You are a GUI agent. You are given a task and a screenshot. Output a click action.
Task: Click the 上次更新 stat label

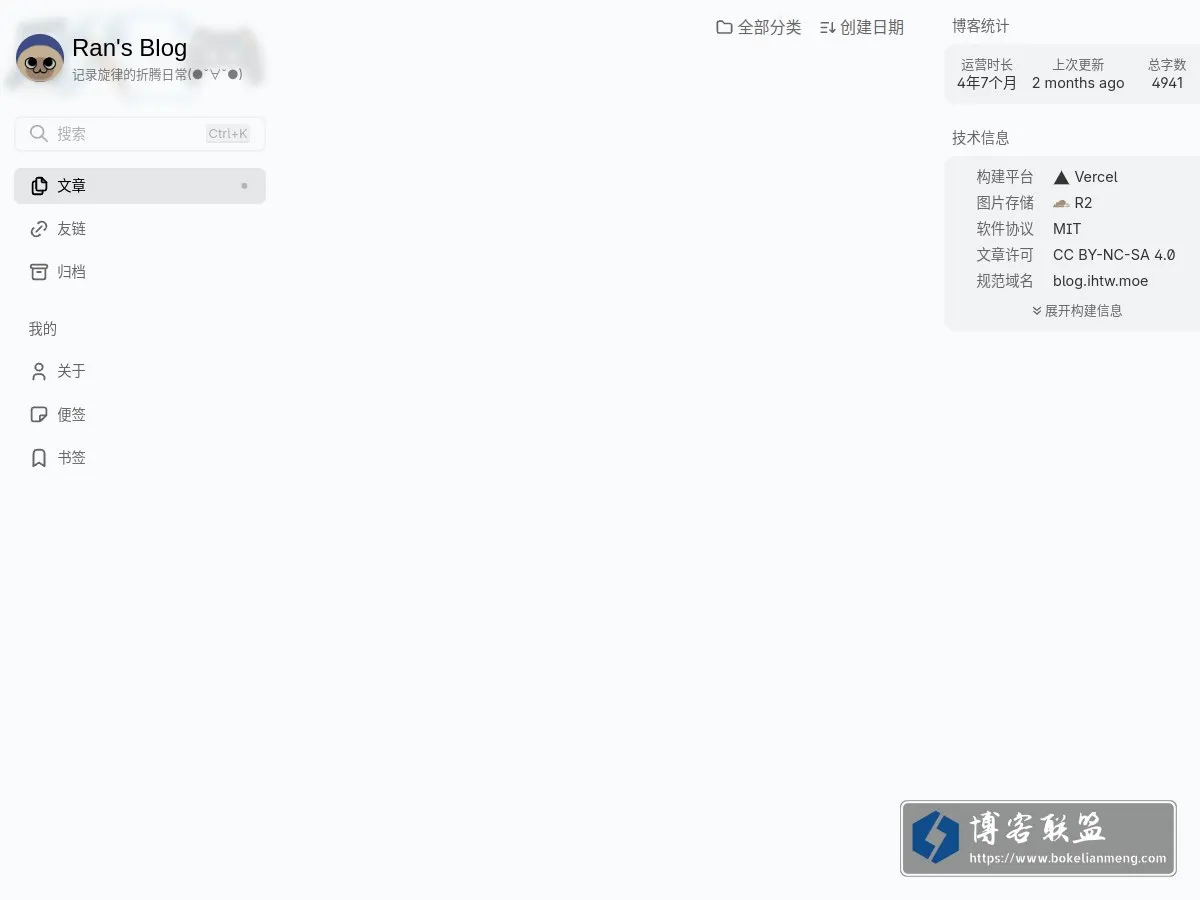click(x=1078, y=65)
